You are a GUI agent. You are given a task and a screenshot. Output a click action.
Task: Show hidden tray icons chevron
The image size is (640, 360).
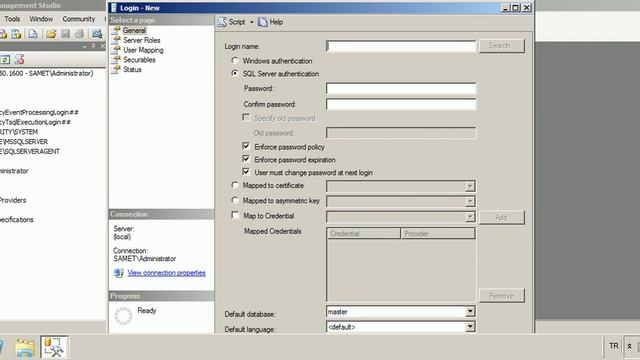click(x=629, y=346)
